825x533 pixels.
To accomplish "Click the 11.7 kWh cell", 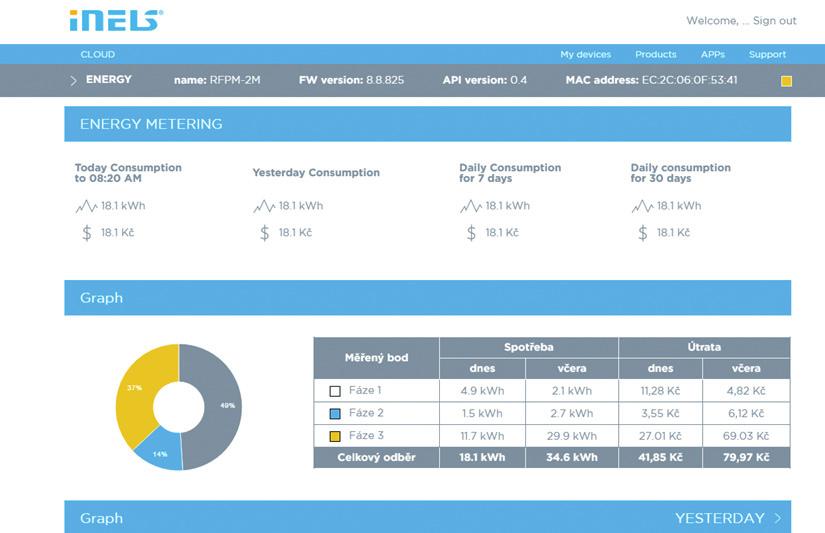I will pyautogui.click(x=482, y=436).
